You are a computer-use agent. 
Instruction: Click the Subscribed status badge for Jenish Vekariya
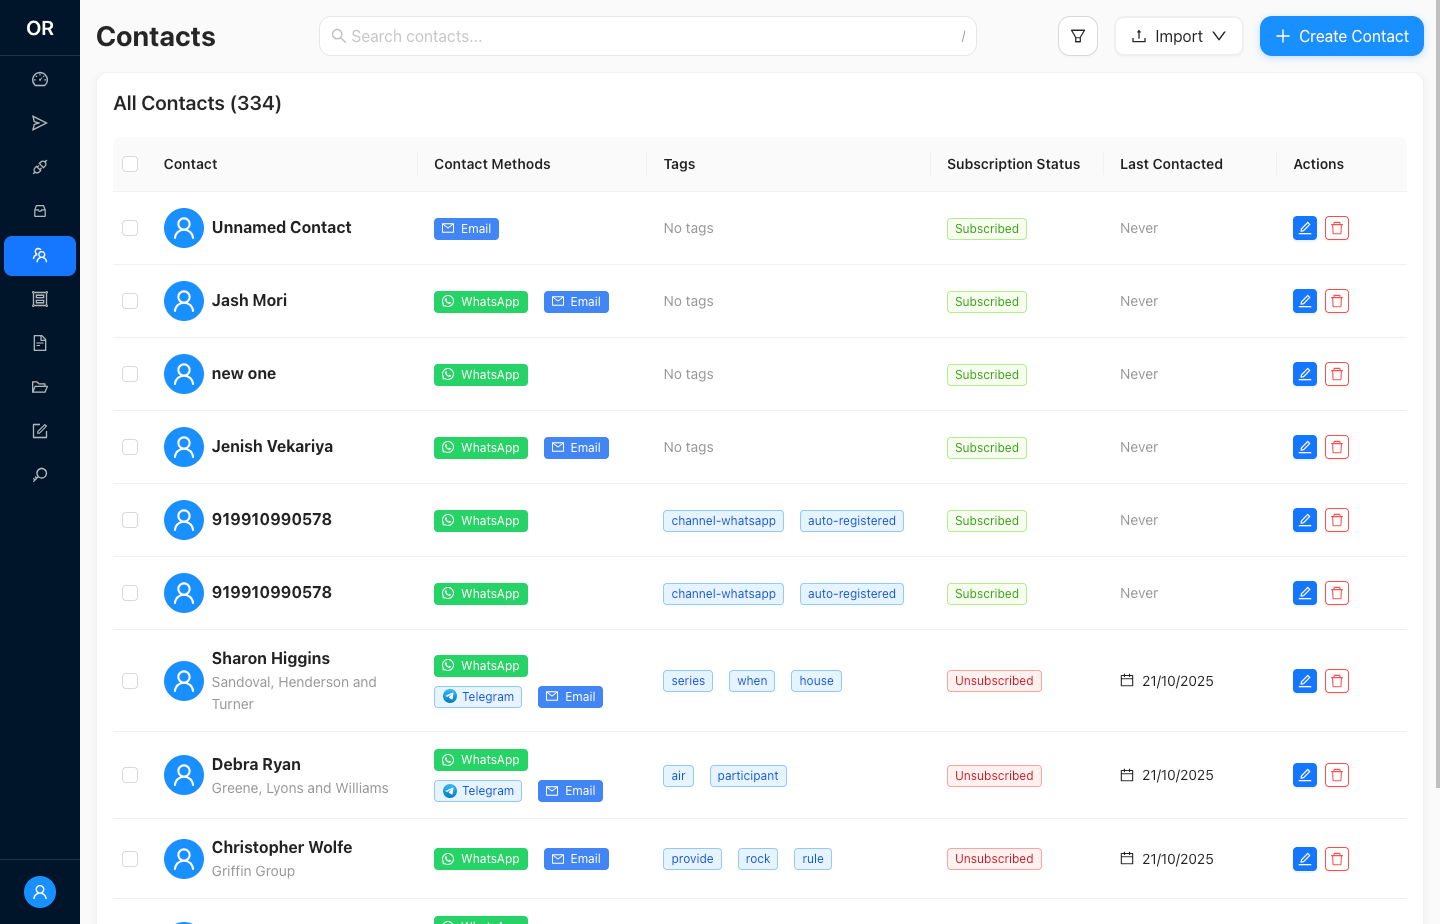(x=987, y=447)
